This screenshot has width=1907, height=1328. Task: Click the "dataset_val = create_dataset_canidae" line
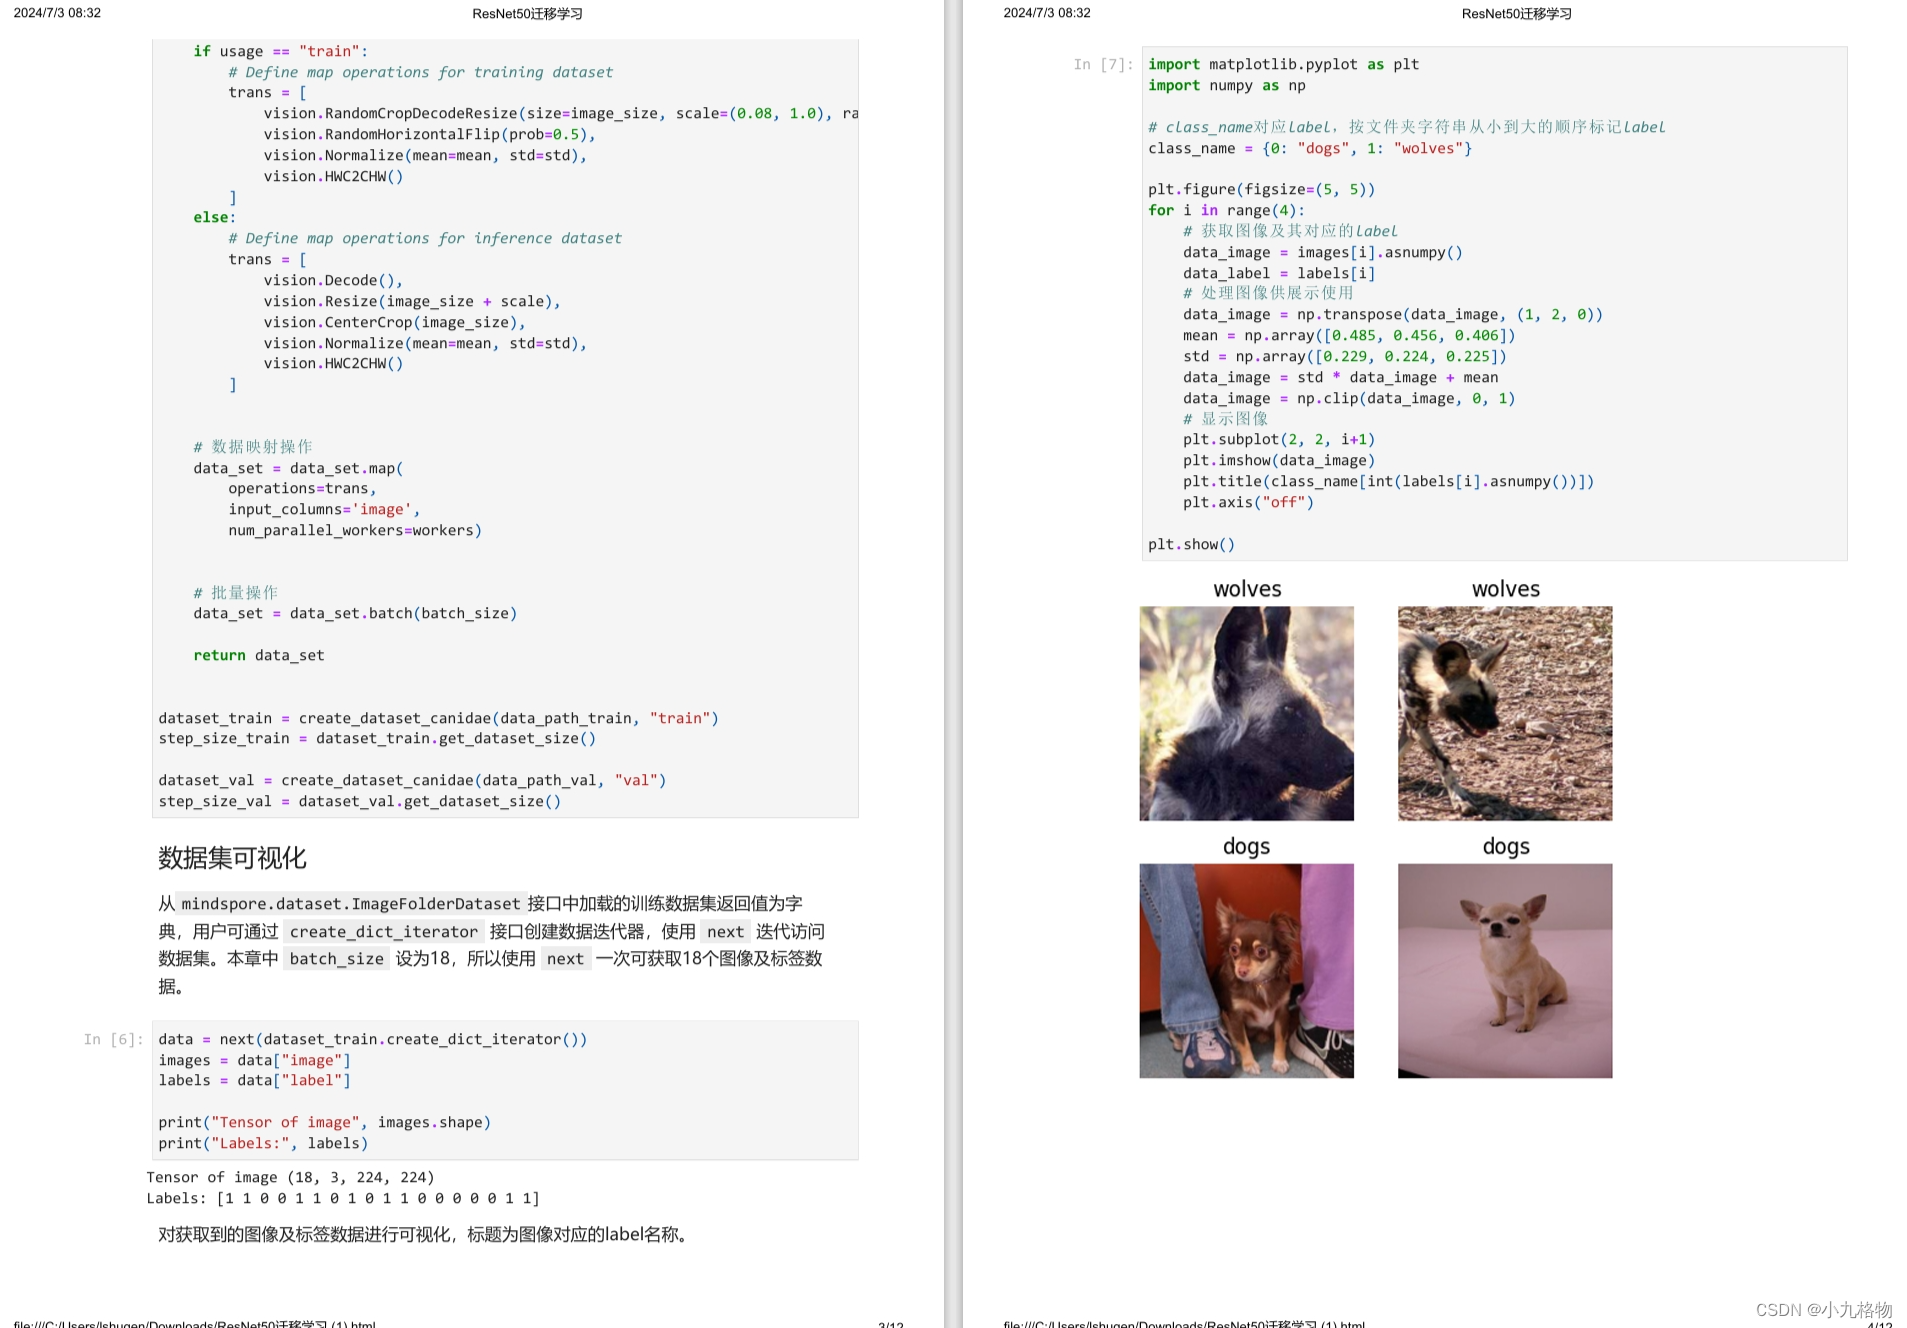(412, 780)
